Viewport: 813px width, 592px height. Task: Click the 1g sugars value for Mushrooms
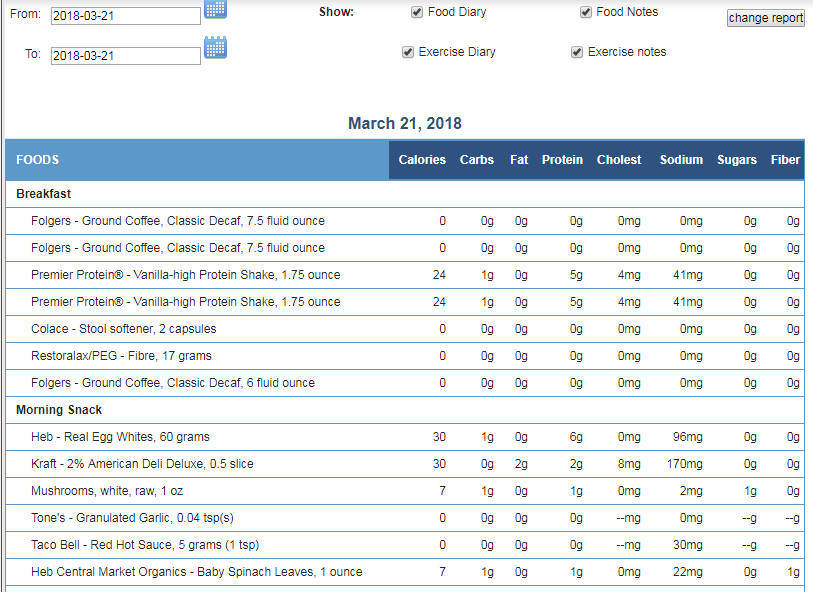(x=750, y=491)
